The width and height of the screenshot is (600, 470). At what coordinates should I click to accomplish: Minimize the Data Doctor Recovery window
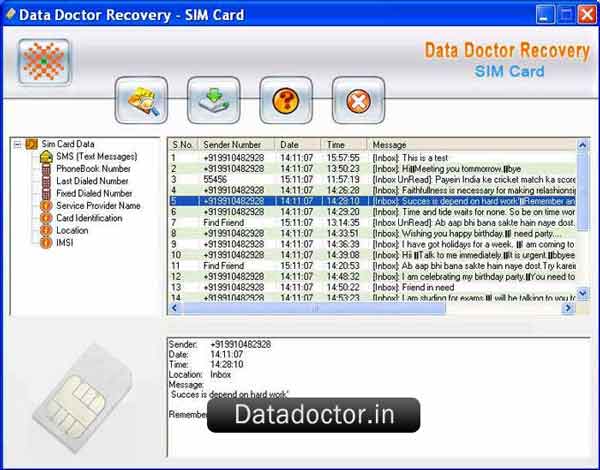[x=545, y=15]
